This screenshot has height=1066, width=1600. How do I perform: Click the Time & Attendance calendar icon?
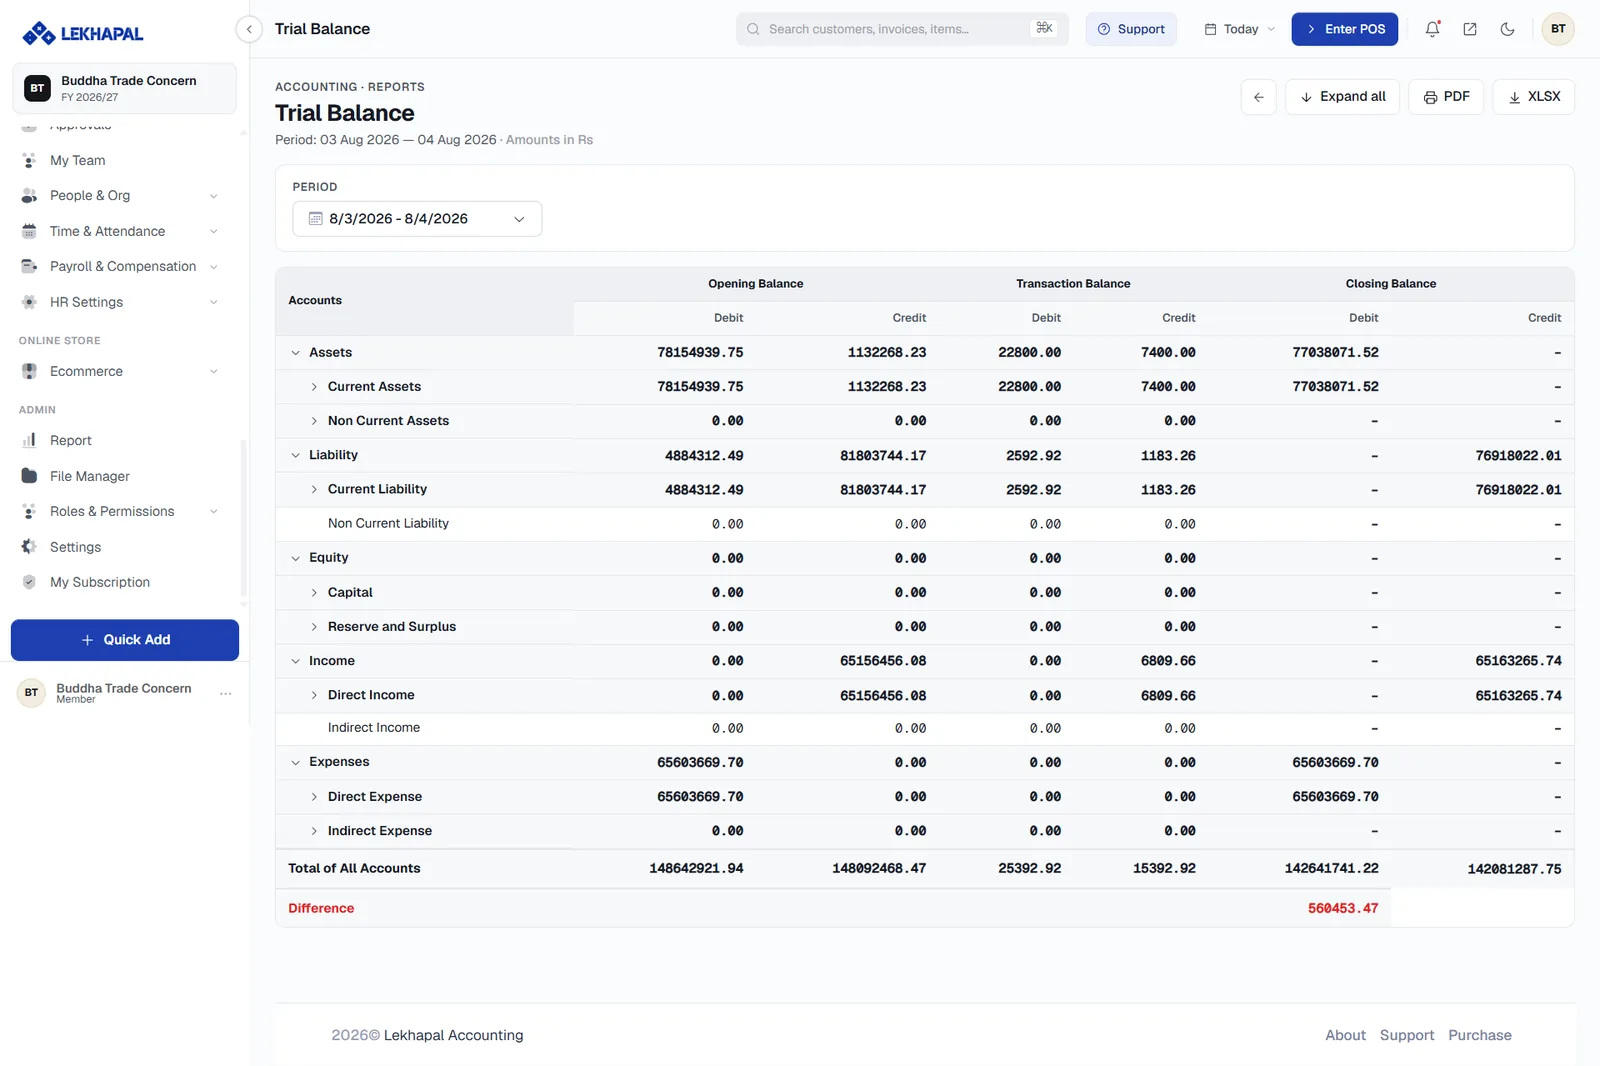tap(29, 231)
